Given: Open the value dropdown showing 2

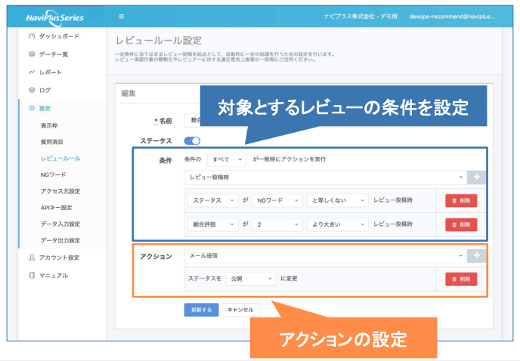Looking at the screenshot, I should click(x=277, y=224).
